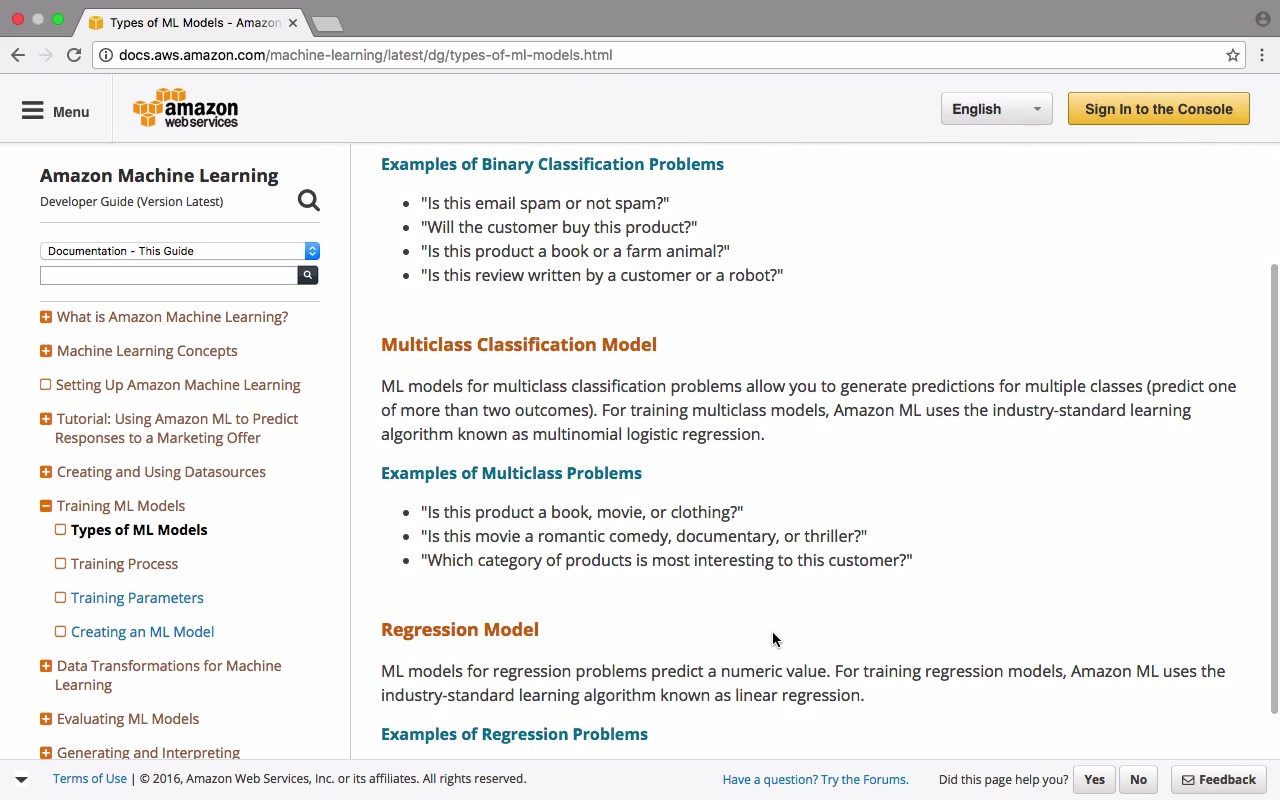1280x800 pixels.
Task: Bookmark this page with the star icon
Action: (x=1233, y=55)
